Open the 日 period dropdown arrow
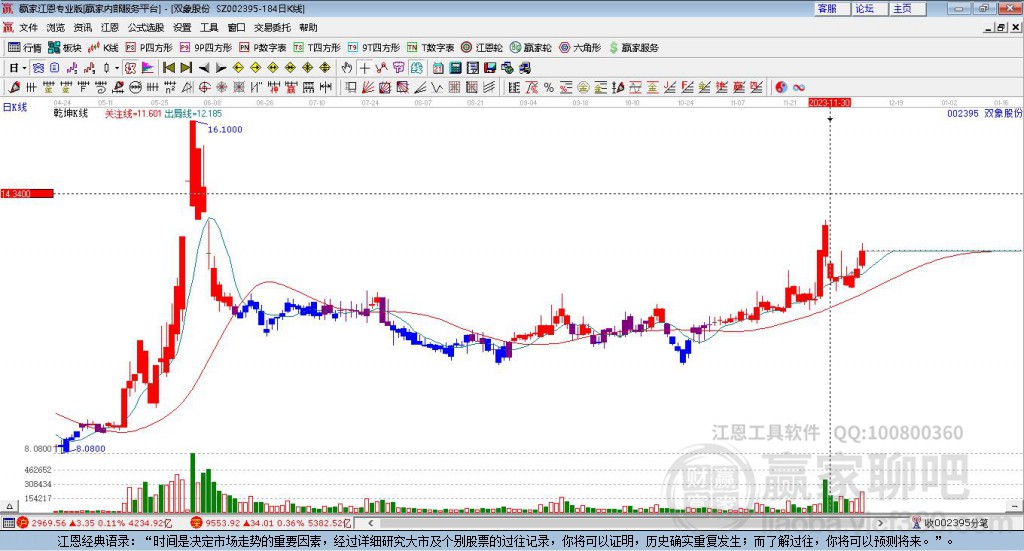 point(24,68)
